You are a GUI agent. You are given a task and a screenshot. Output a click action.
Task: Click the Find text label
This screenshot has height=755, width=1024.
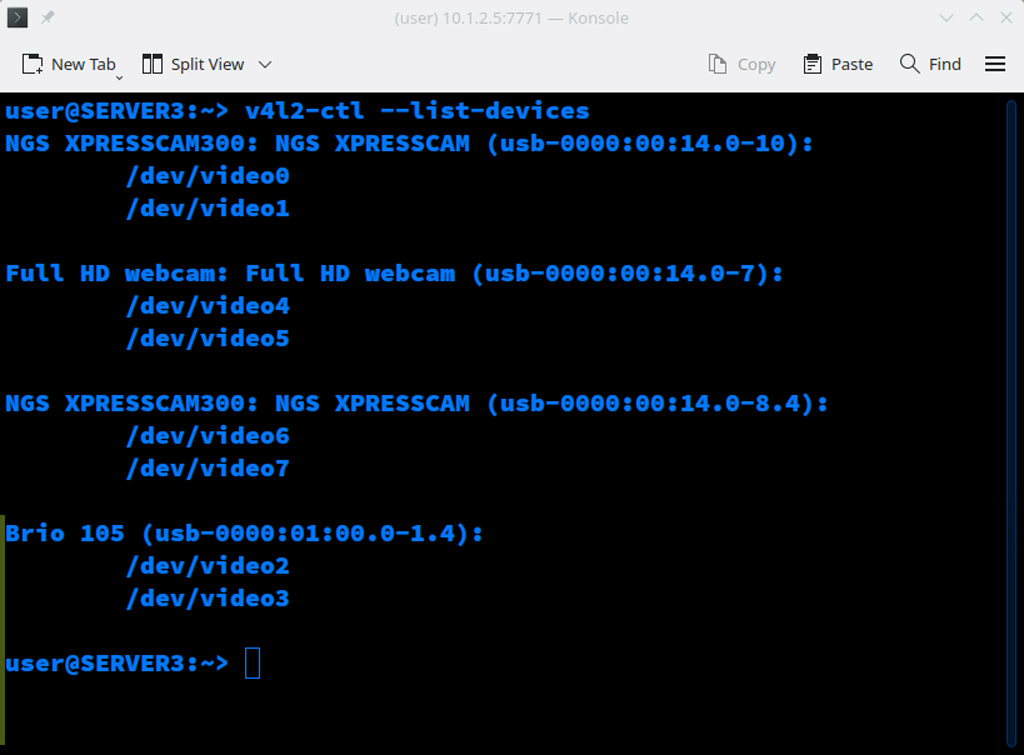tap(944, 64)
